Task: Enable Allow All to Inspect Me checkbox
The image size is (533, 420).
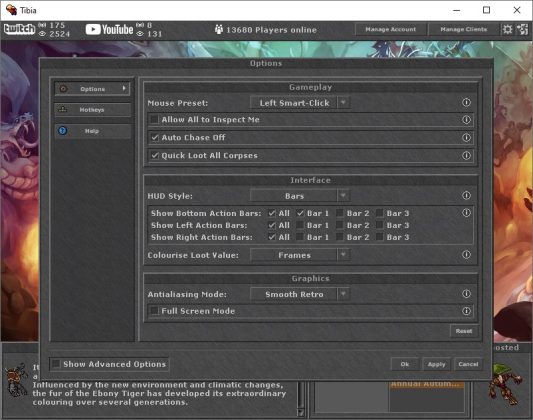Action: [x=155, y=119]
